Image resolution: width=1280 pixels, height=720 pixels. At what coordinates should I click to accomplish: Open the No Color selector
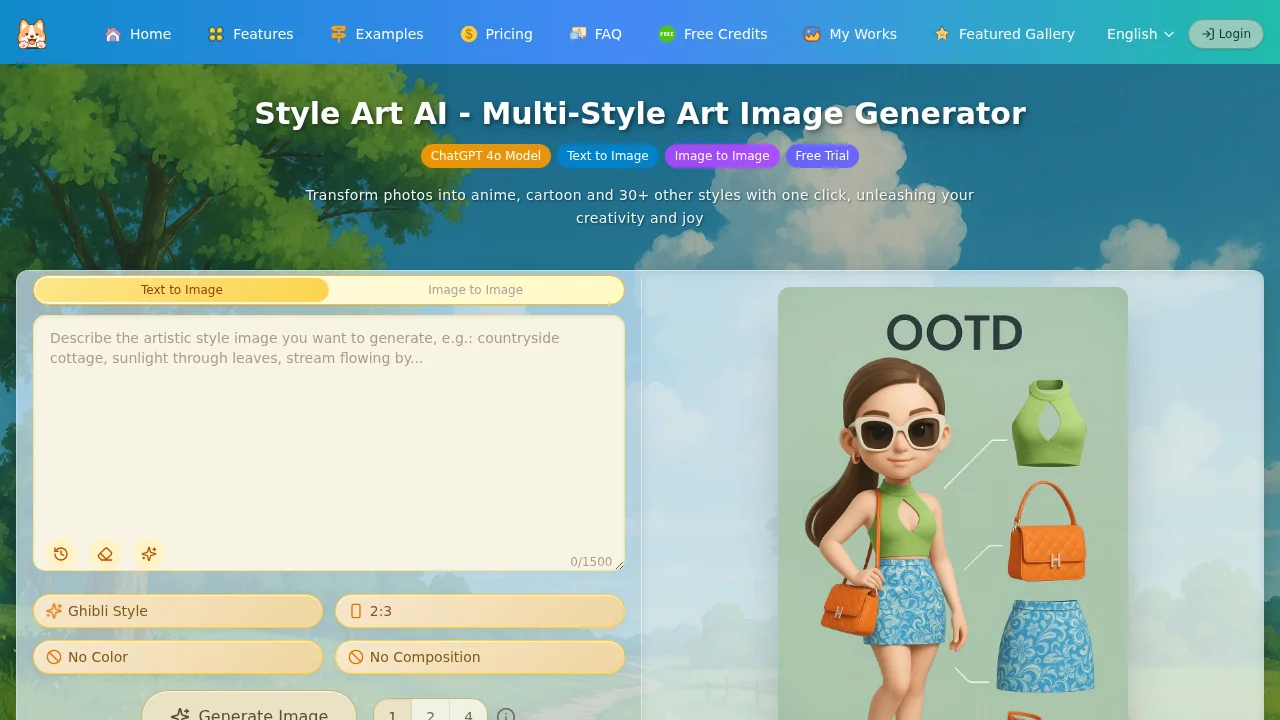178,657
